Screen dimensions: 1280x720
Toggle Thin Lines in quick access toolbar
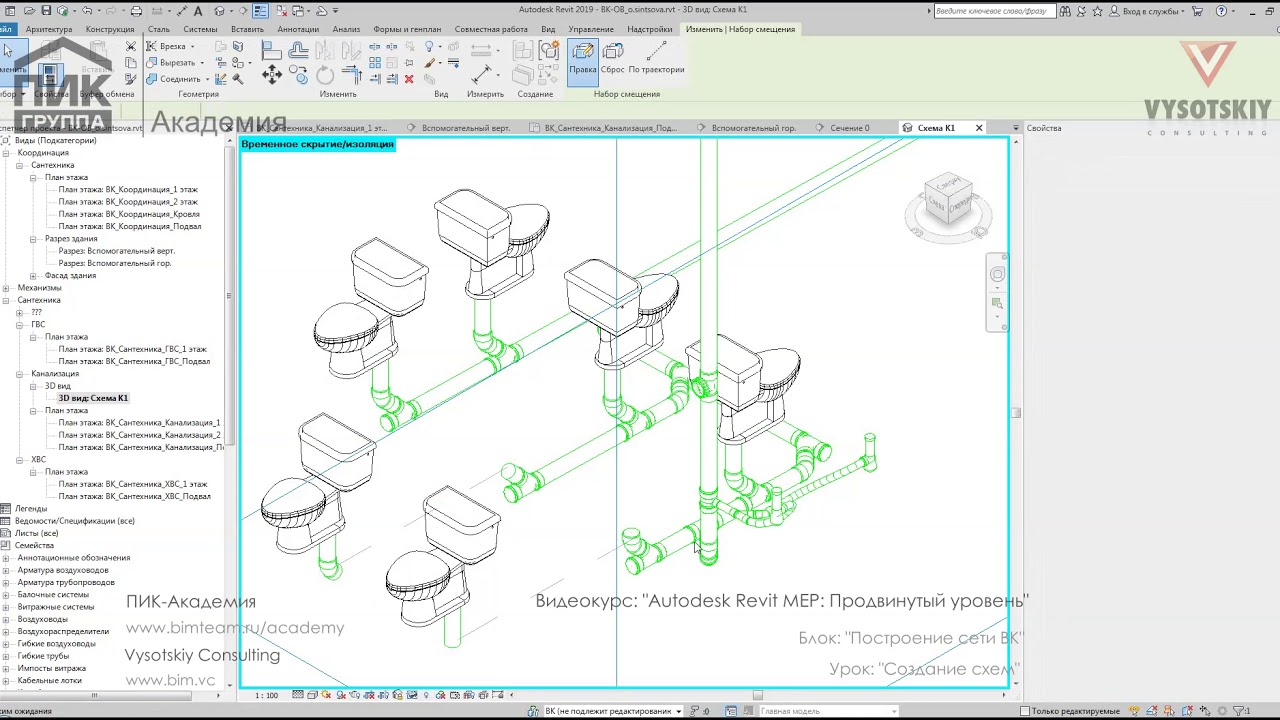coord(260,11)
